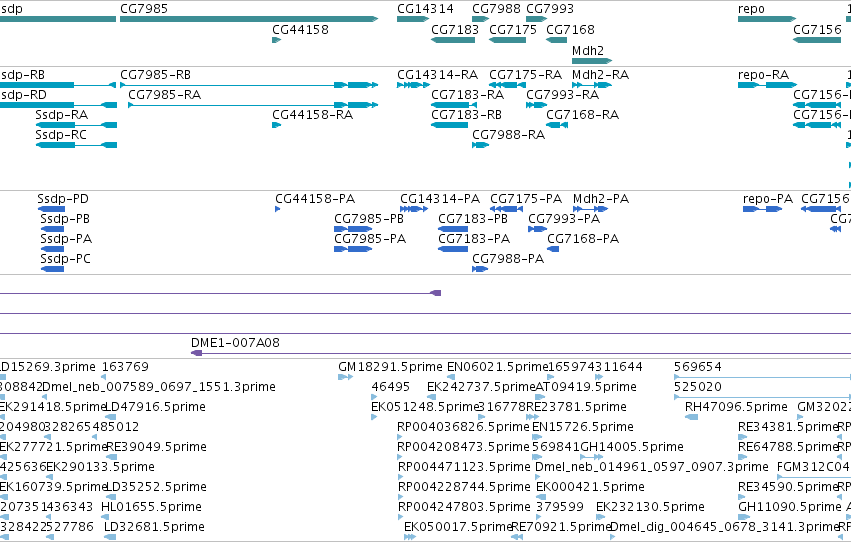Select the RP004228744.5prime EST

401,497
